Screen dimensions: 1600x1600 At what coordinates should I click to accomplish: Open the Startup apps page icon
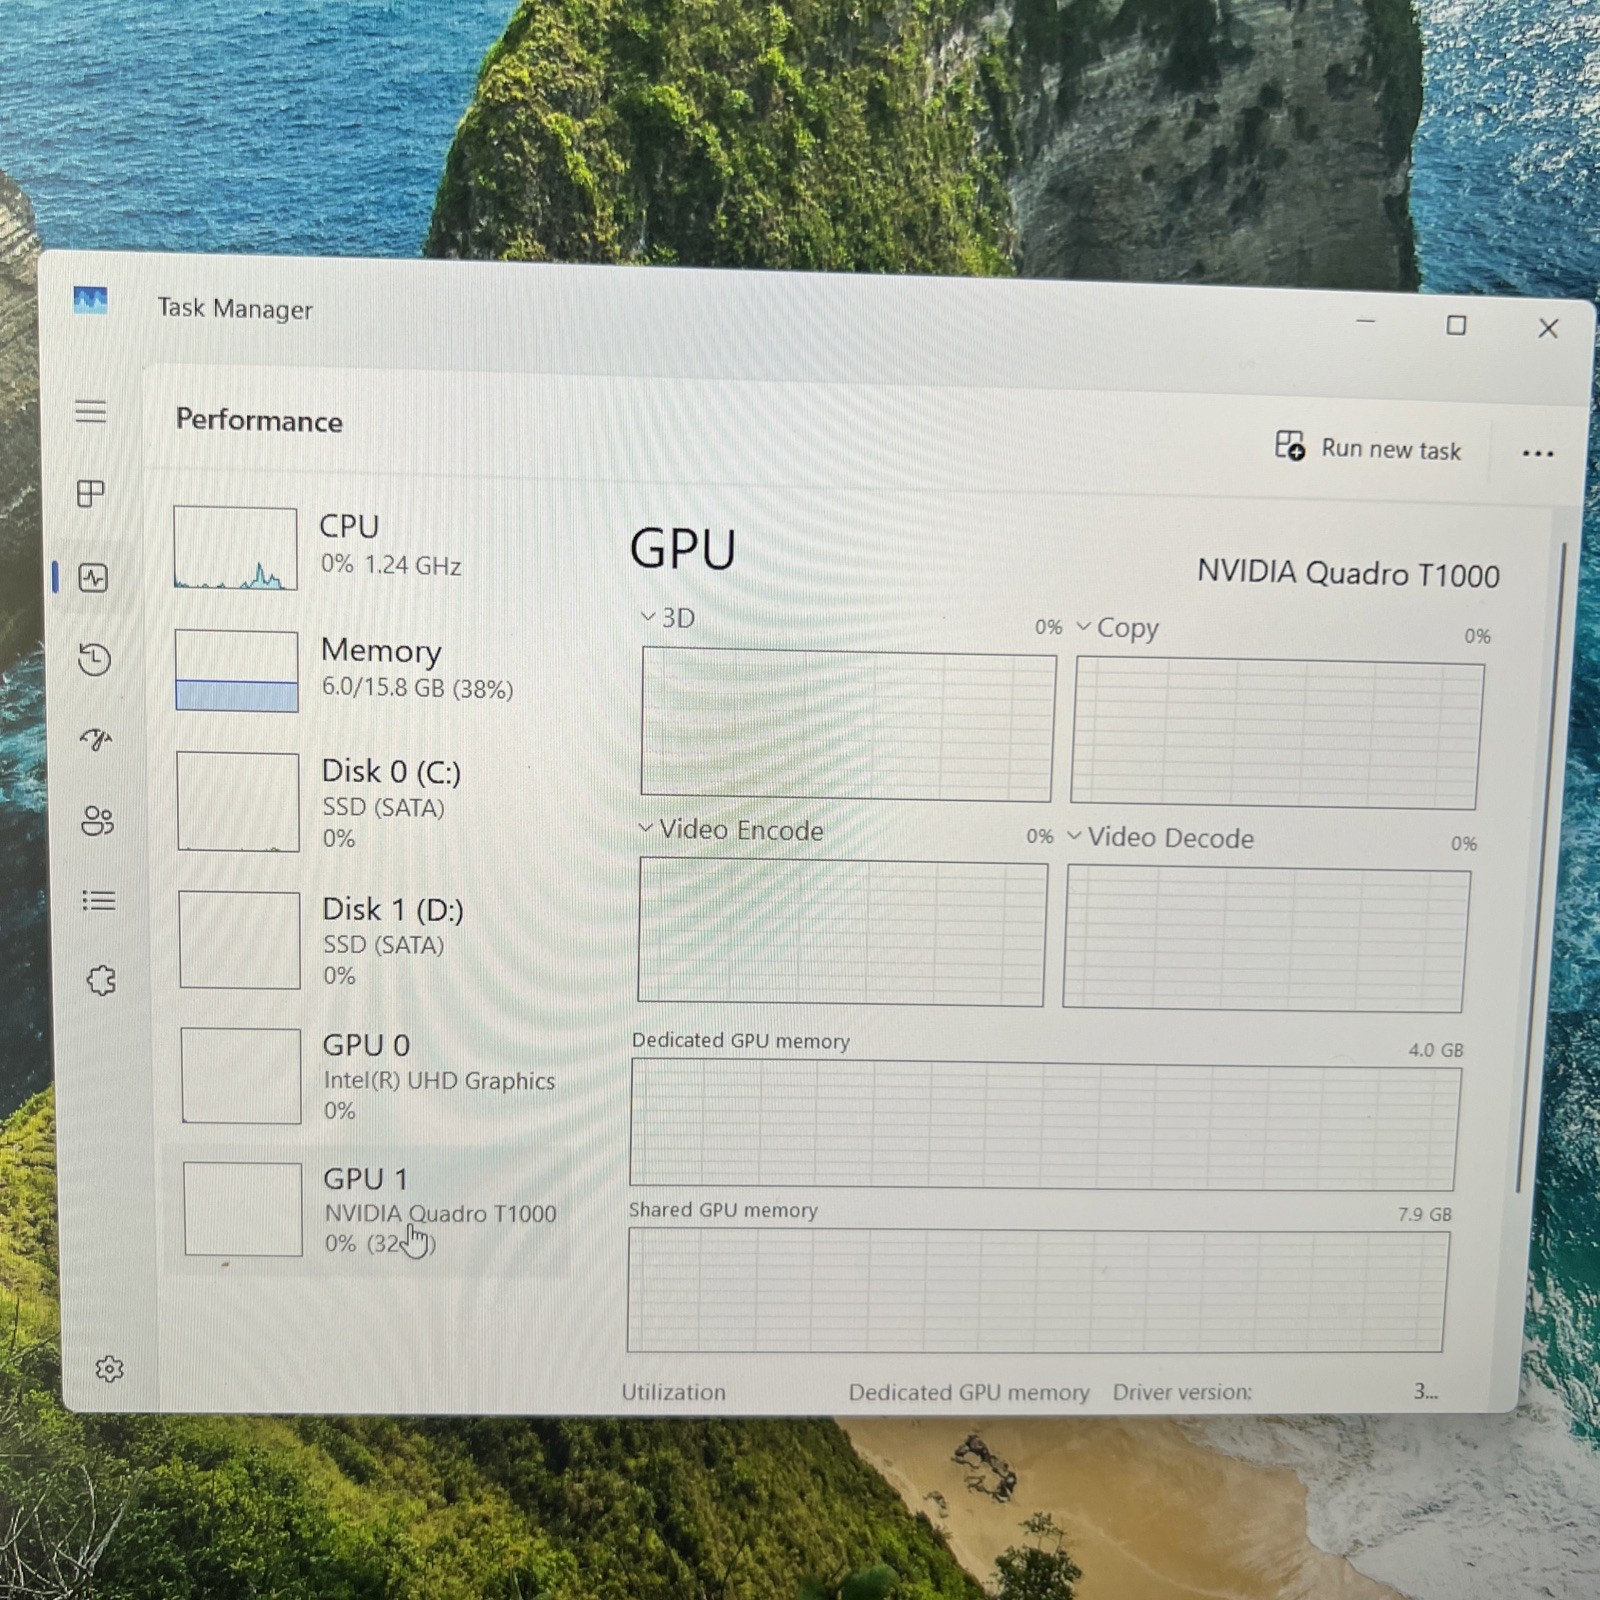96,739
